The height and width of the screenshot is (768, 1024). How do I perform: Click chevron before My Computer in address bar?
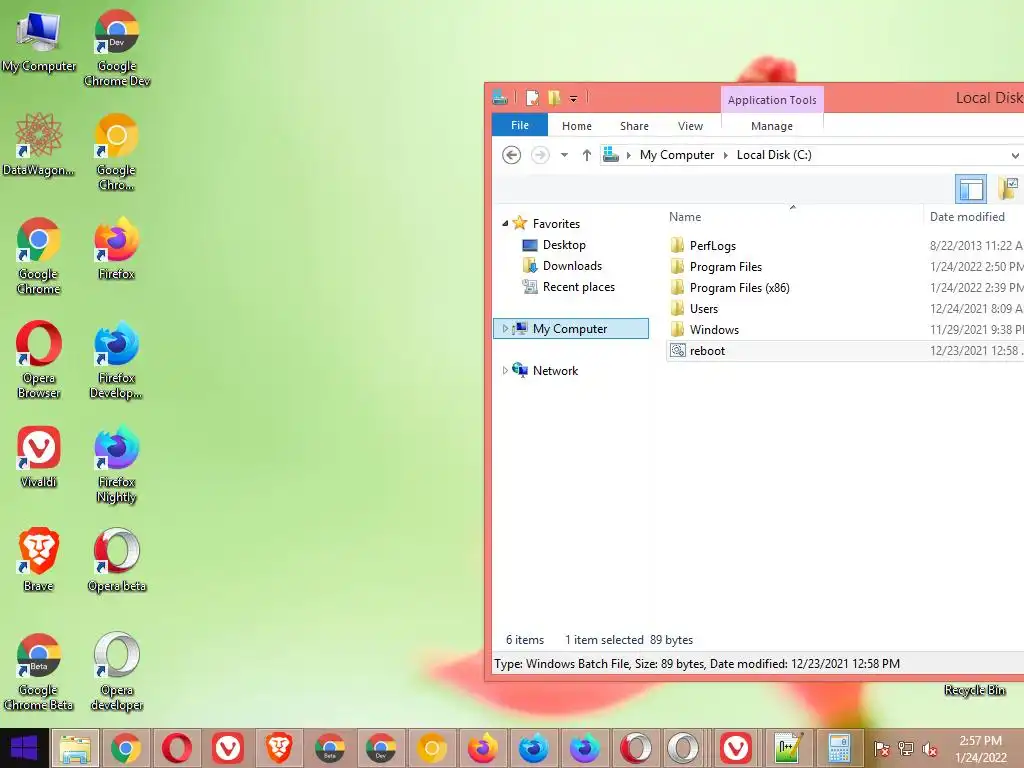point(628,155)
